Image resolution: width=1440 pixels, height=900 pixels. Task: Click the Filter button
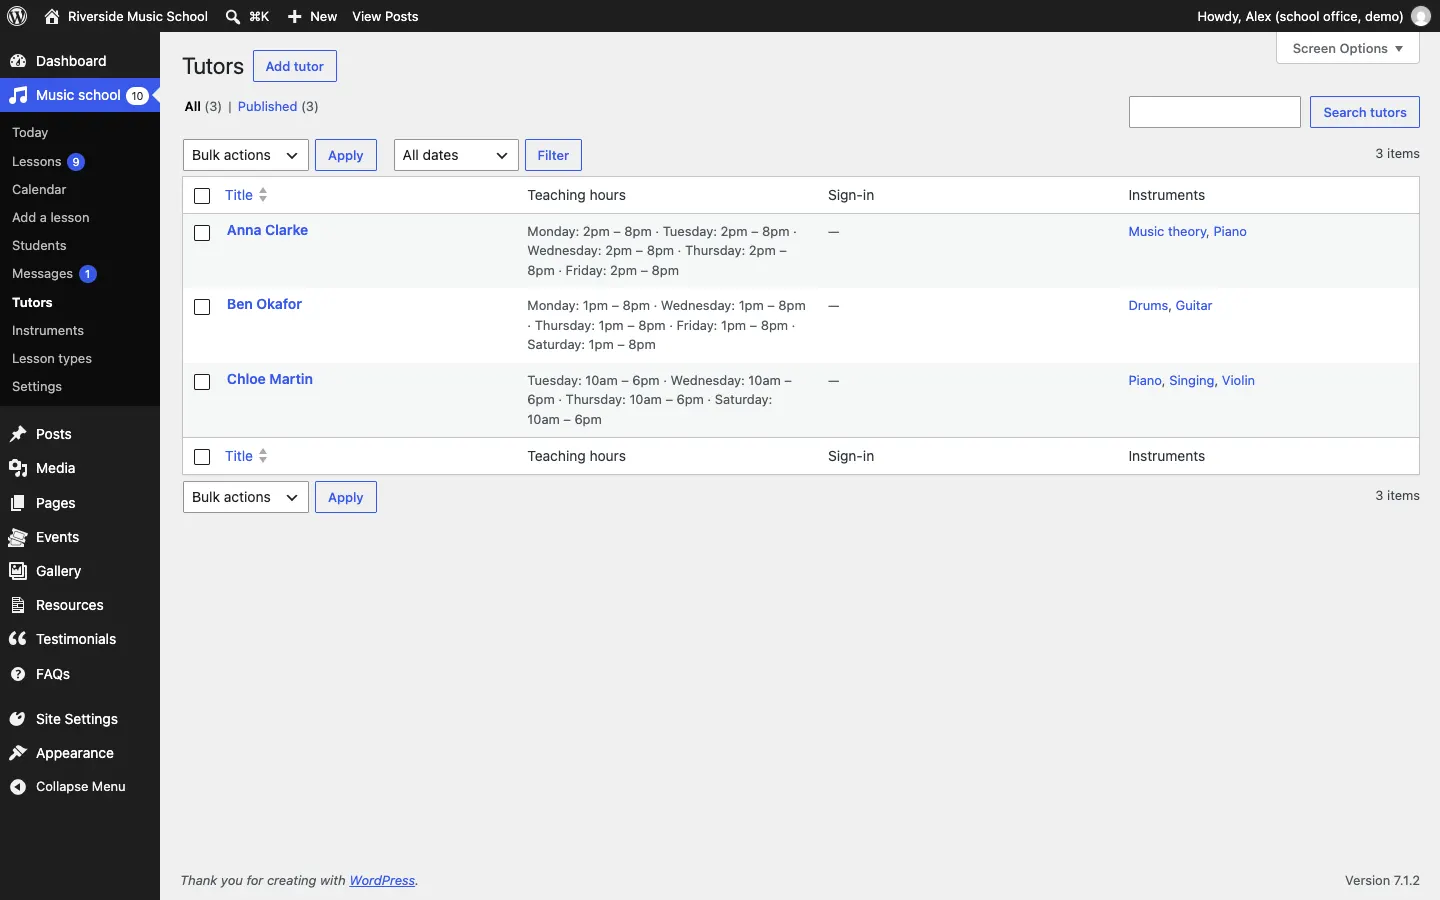point(553,155)
